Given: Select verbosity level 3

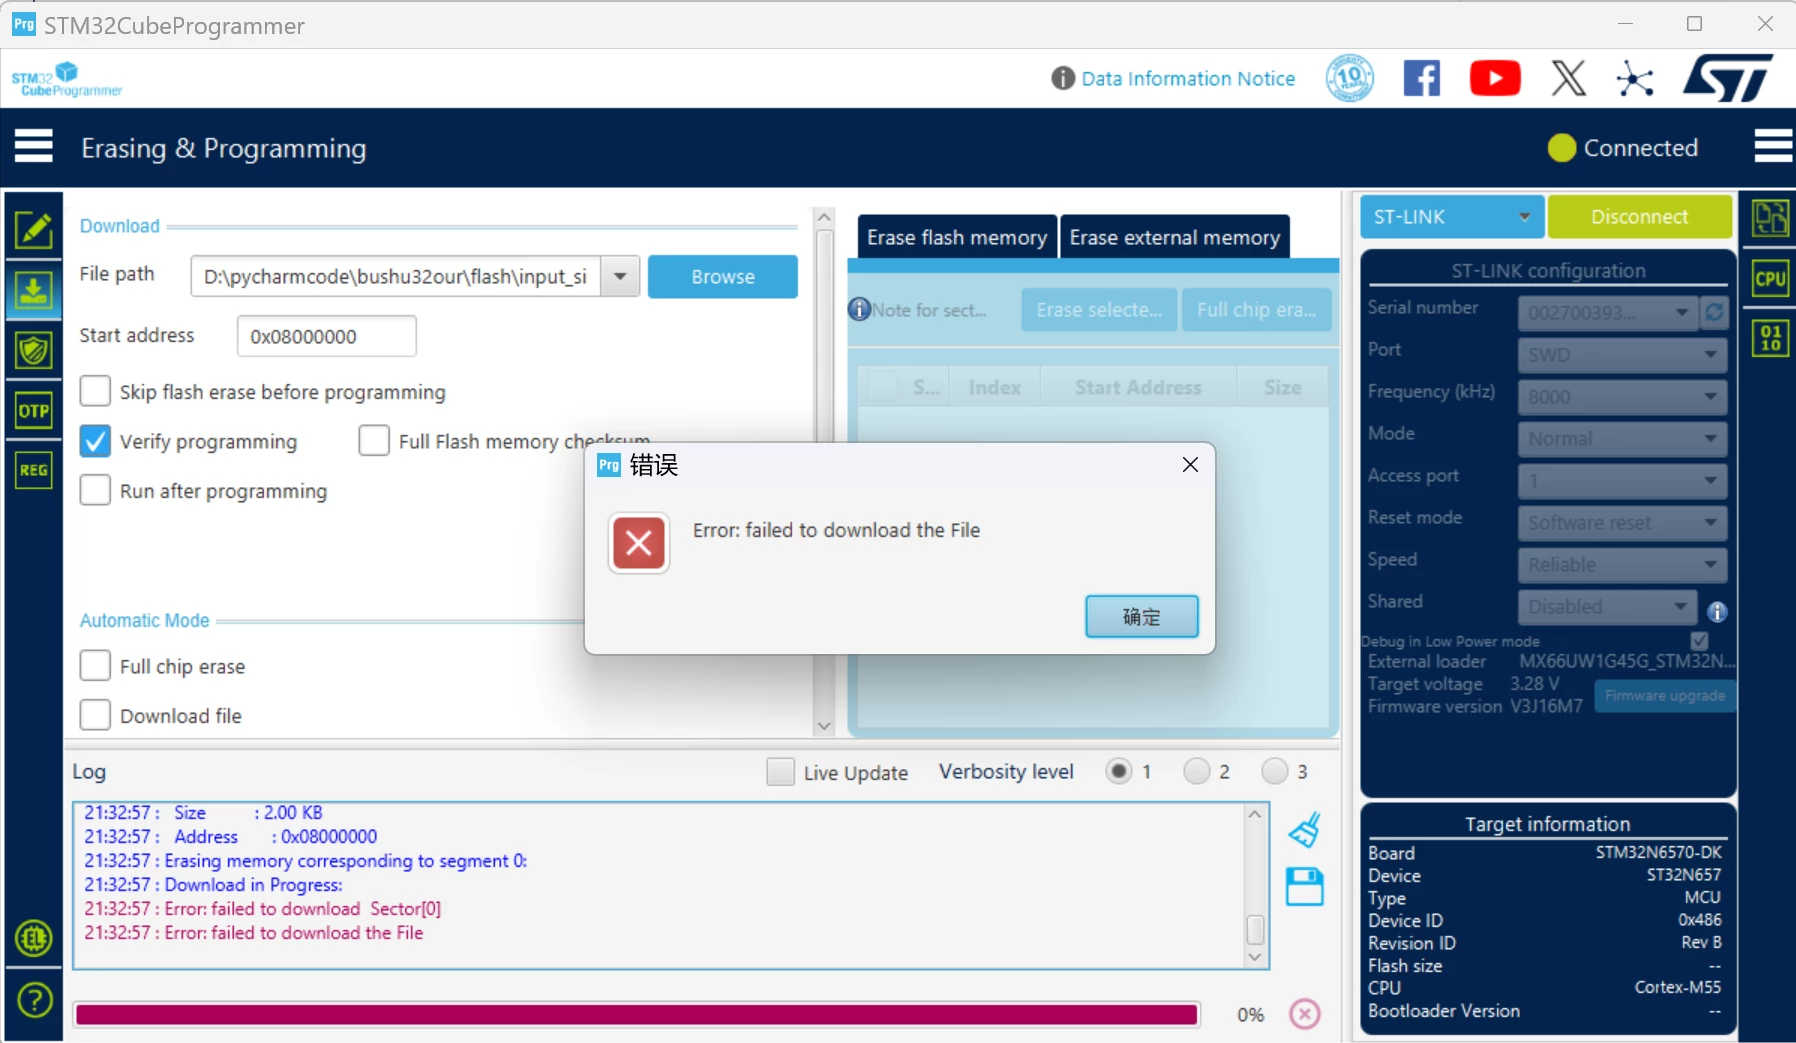Looking at the screenshot, I should coord(1274,771).
